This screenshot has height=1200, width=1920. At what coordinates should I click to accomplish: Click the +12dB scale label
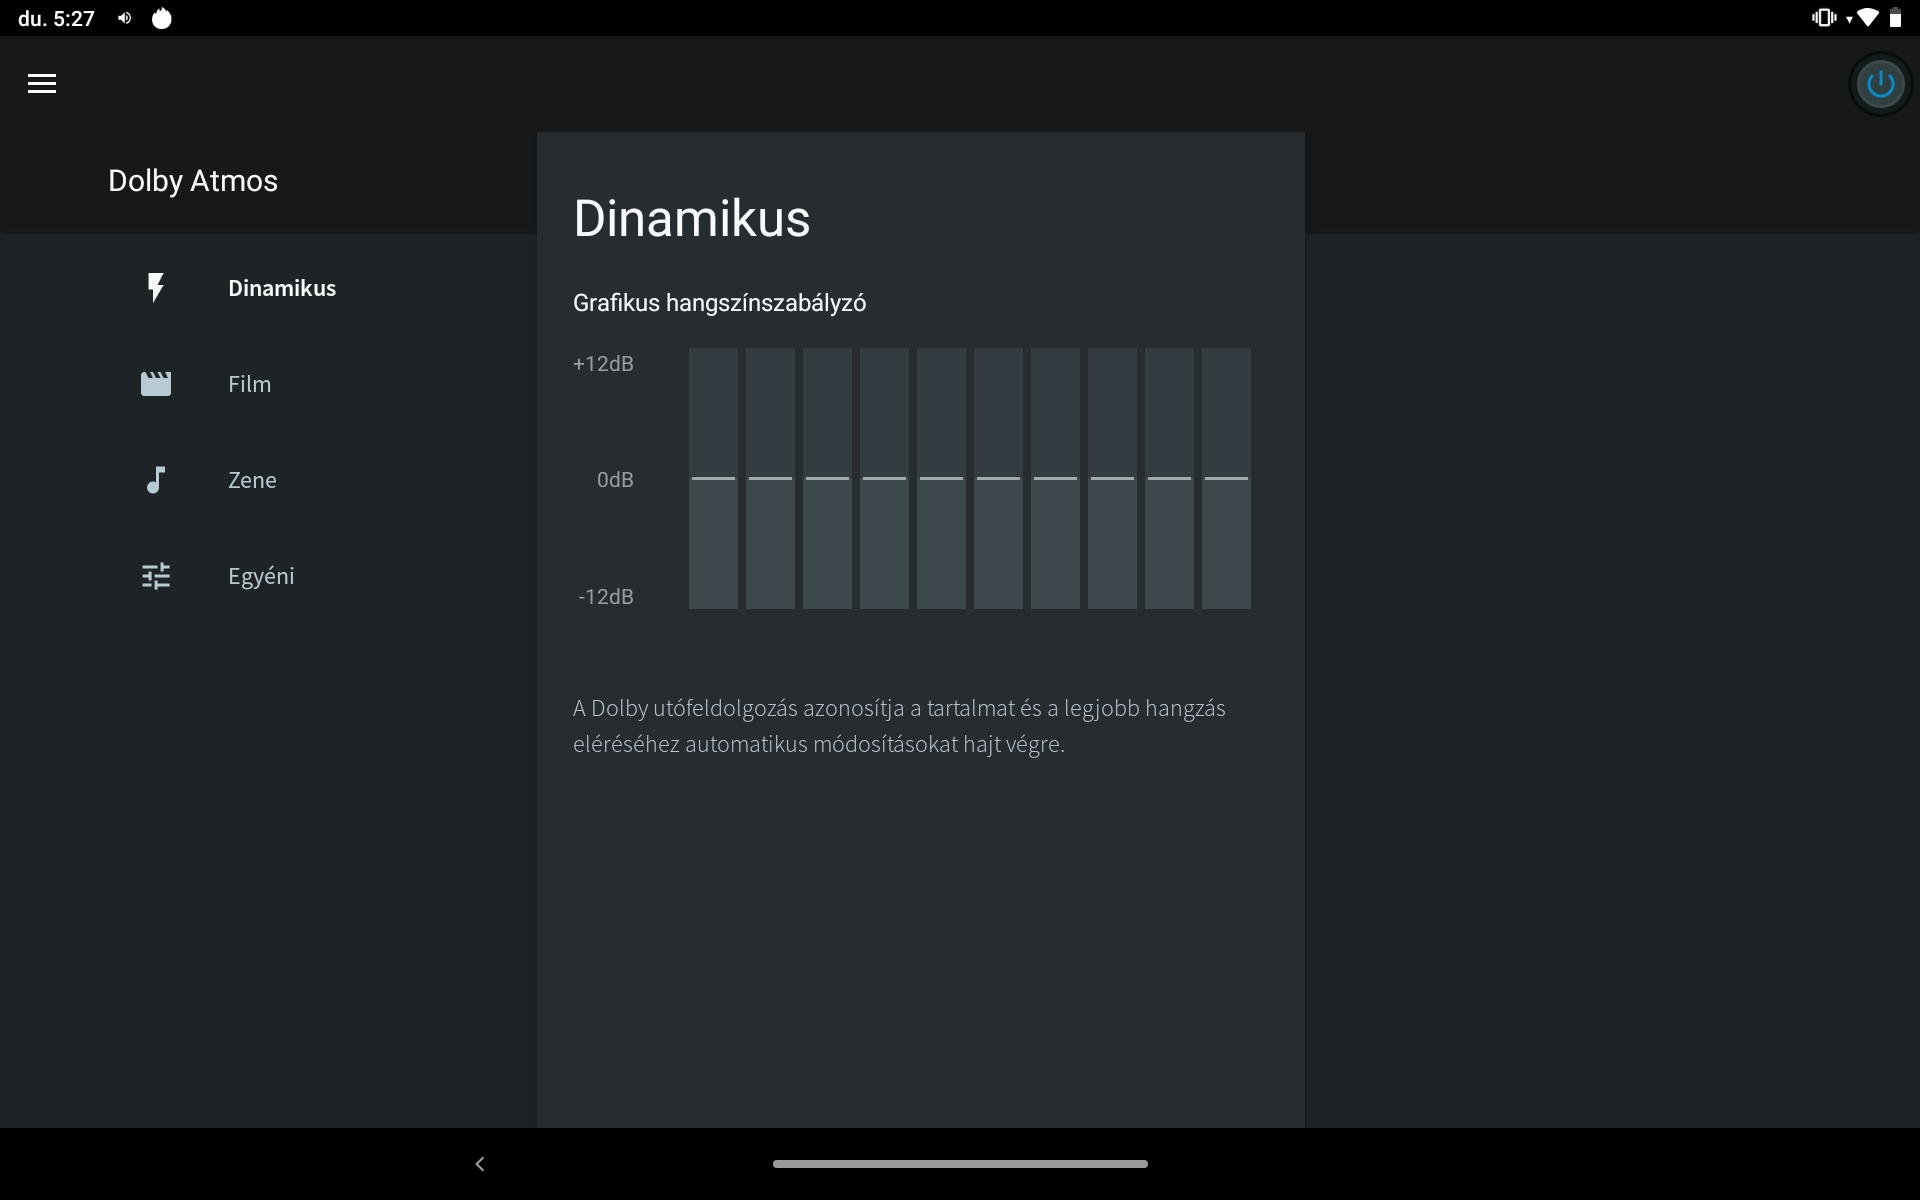coord(603,363)
